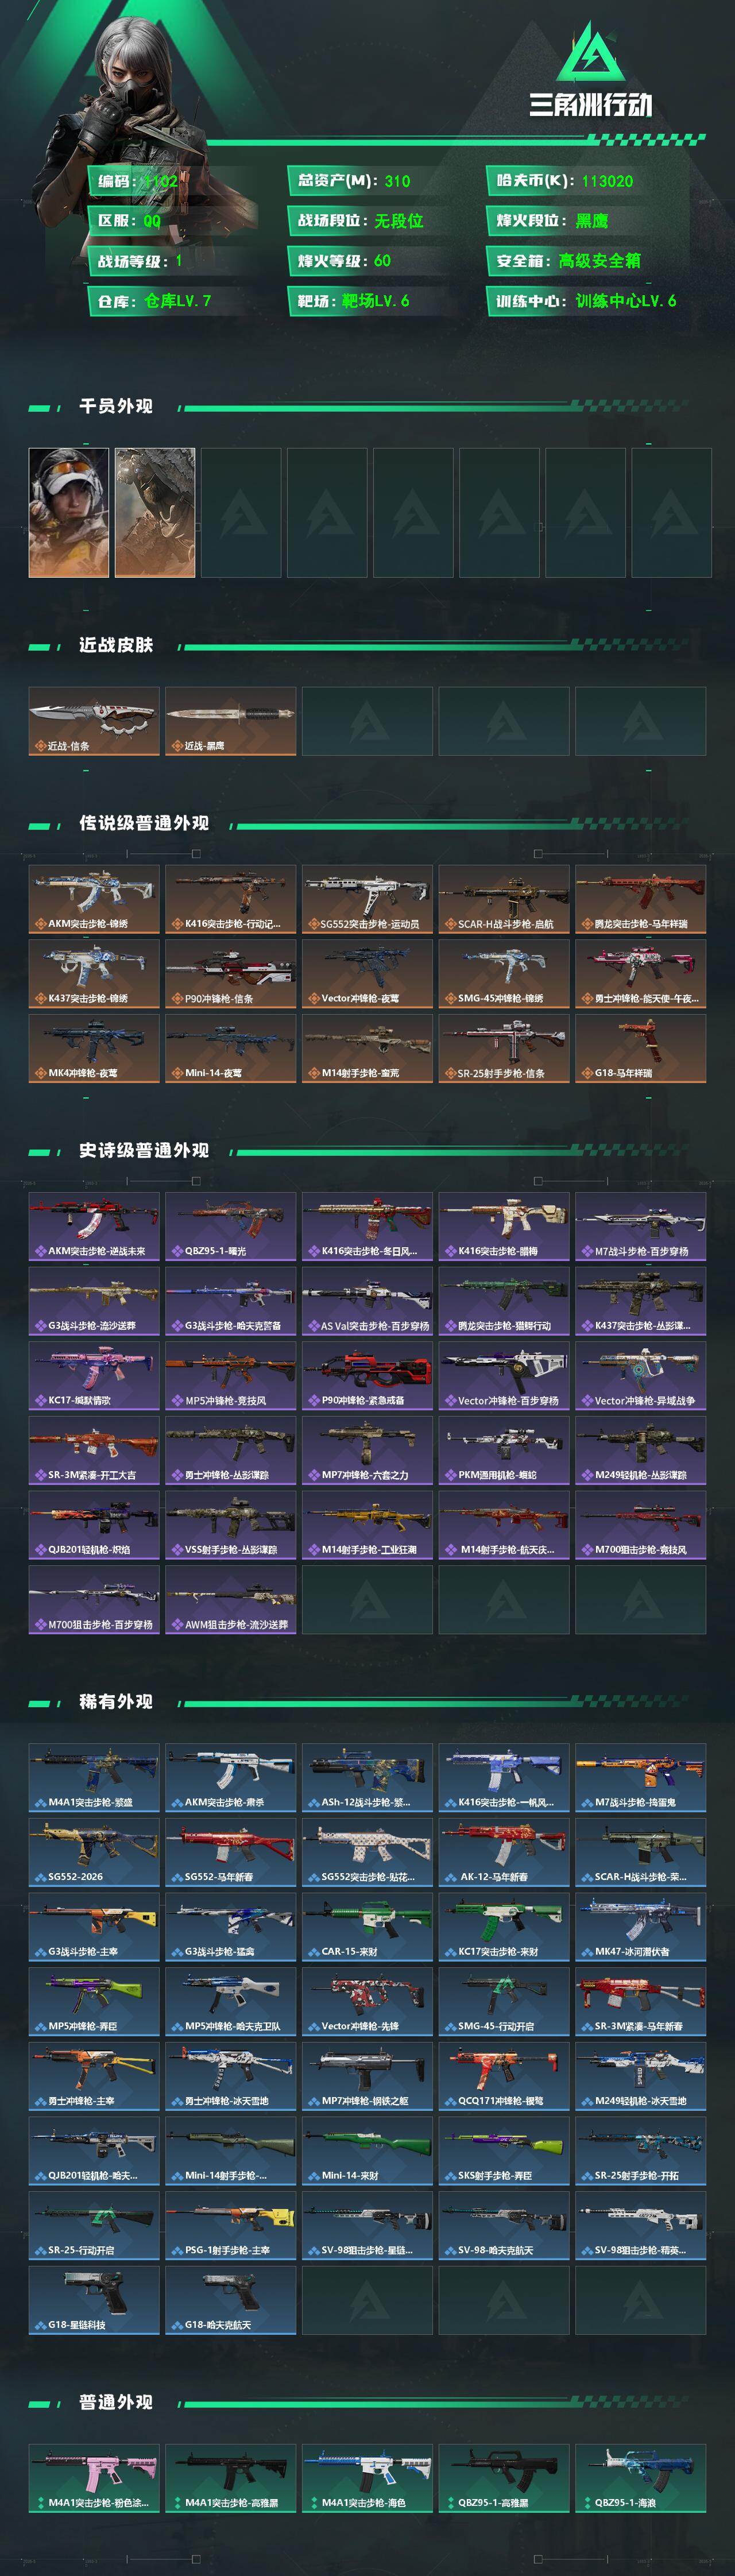
Task: Pick the P90冲锋枪-信条 skin tile
Action: [230, 973]
